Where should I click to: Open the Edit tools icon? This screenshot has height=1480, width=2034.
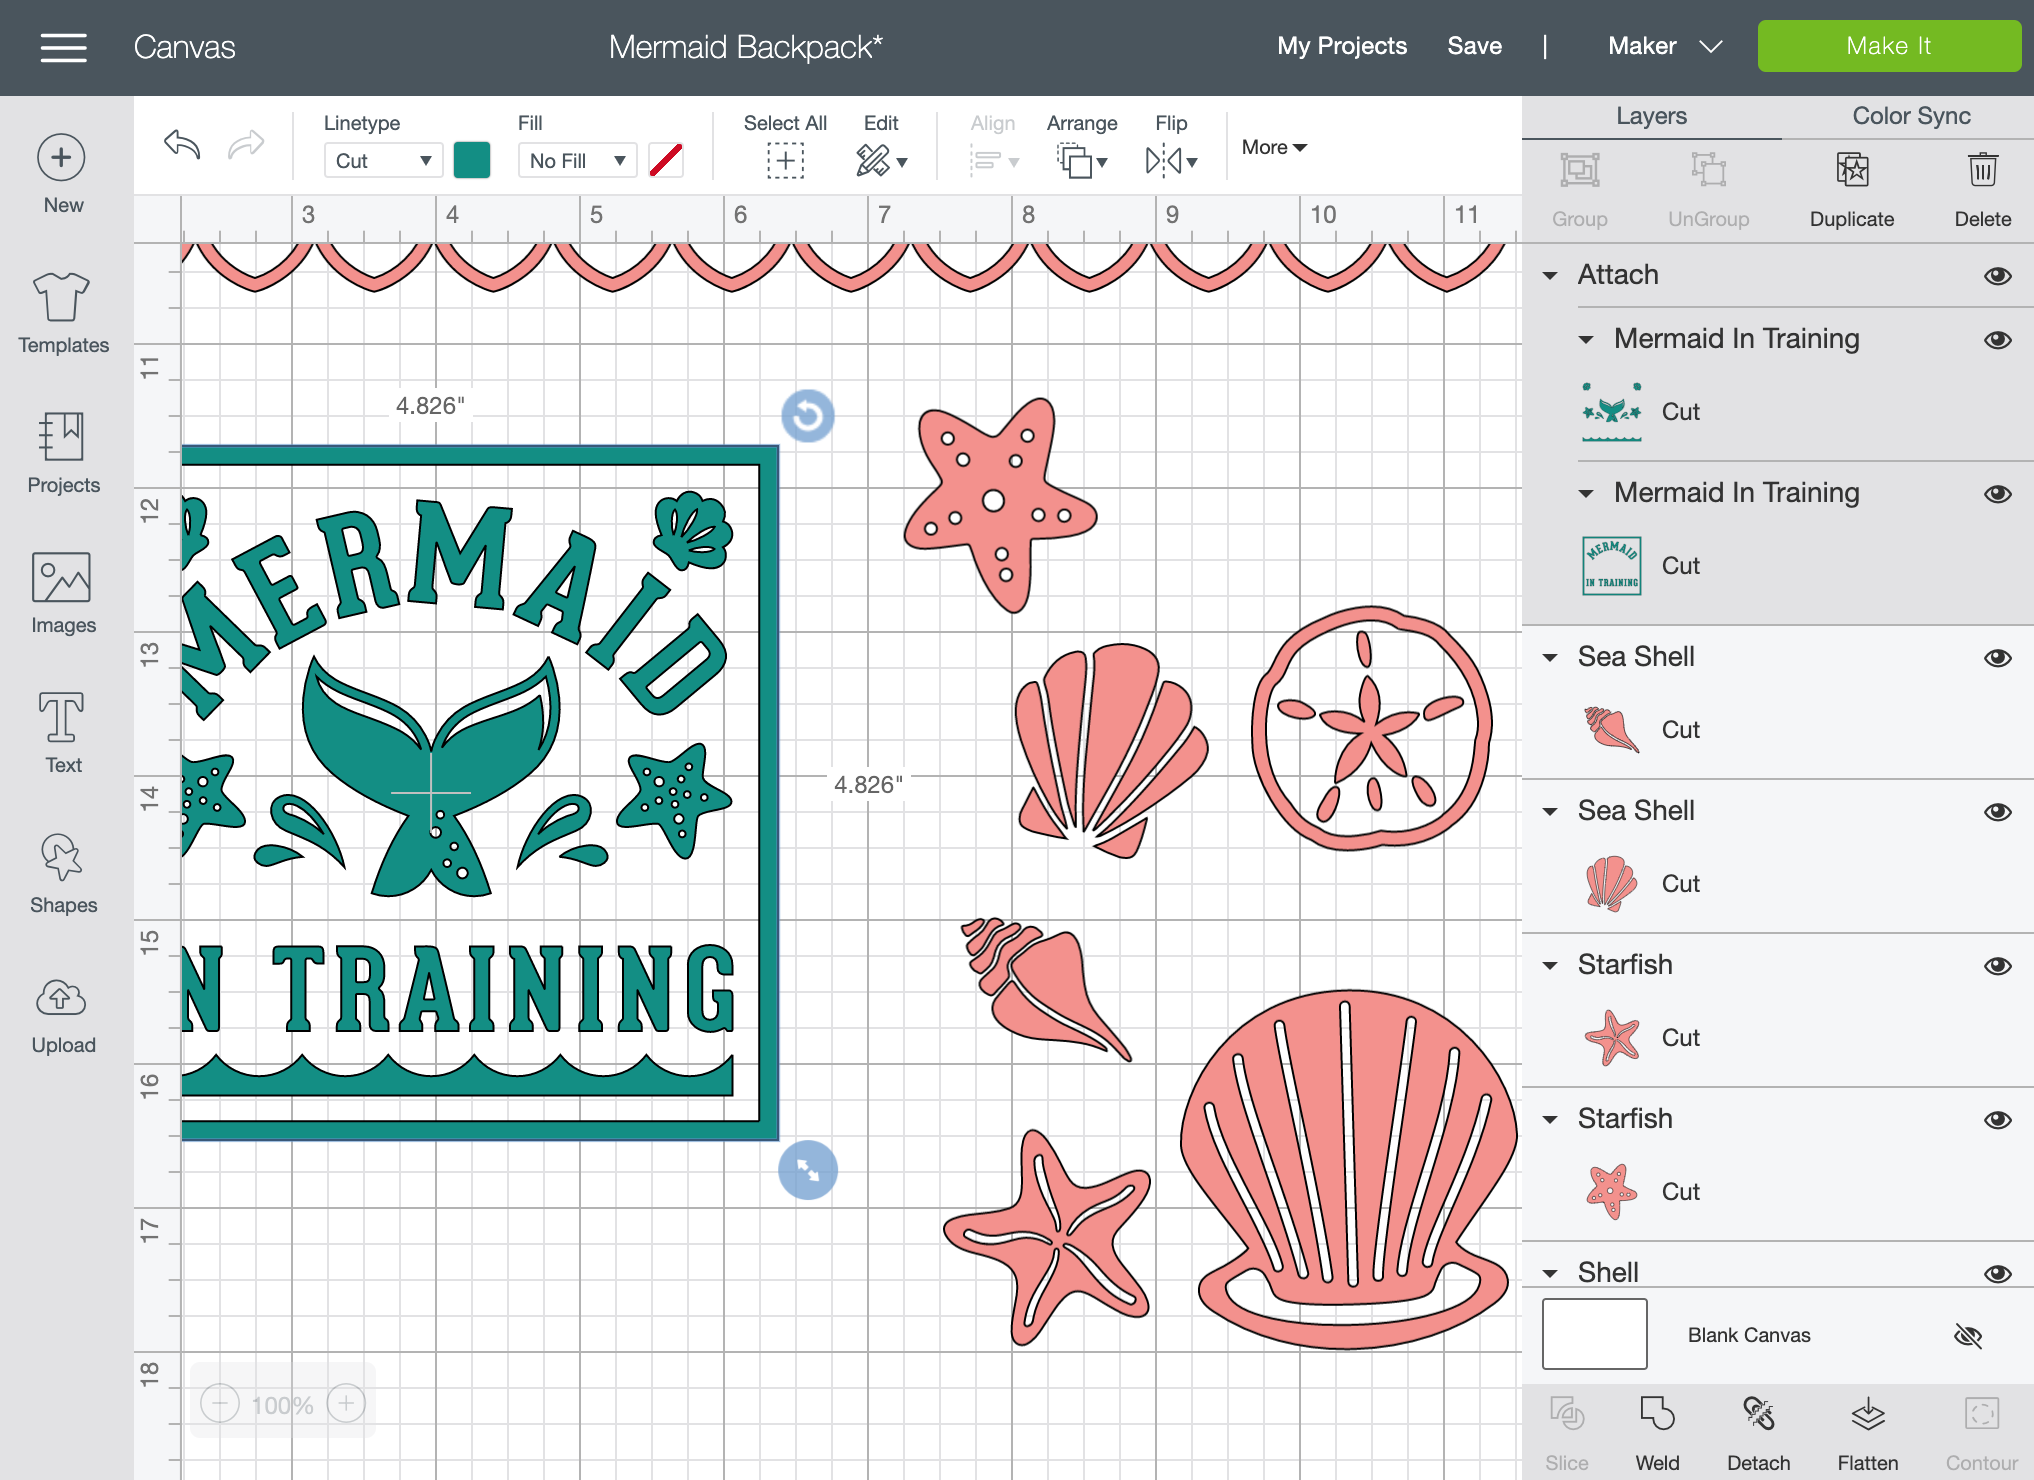click(x=881, y=160)
